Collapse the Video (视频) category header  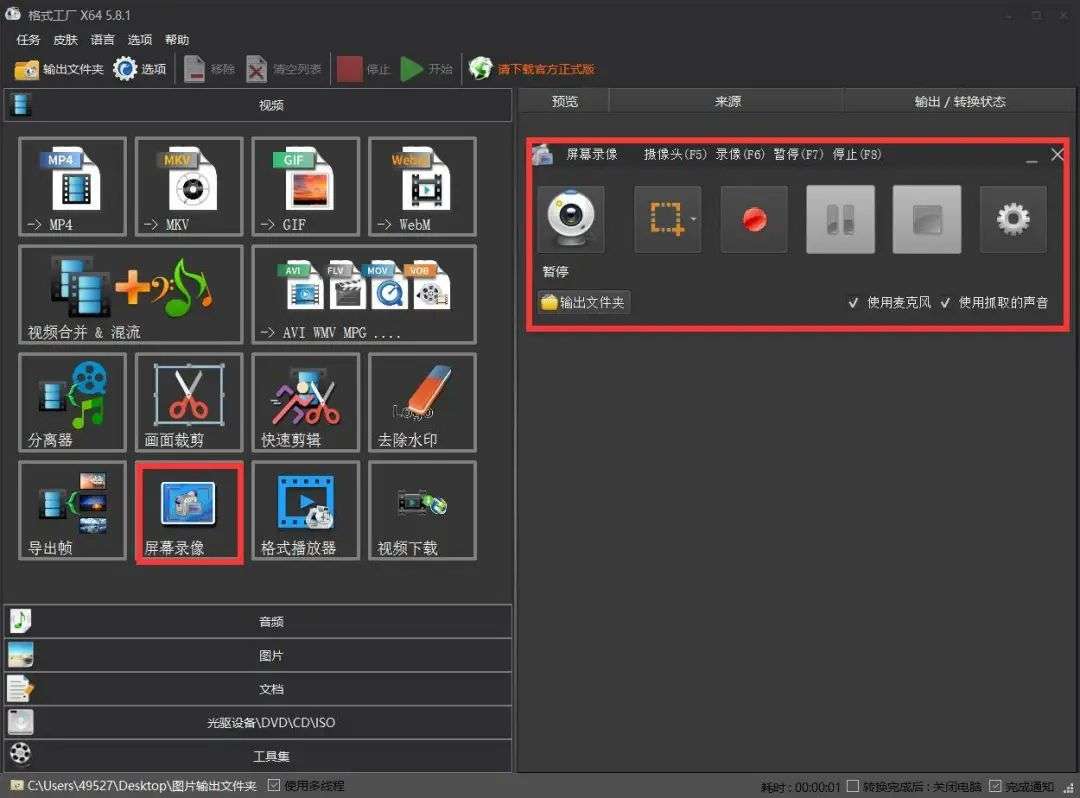(x=258, y=105)
